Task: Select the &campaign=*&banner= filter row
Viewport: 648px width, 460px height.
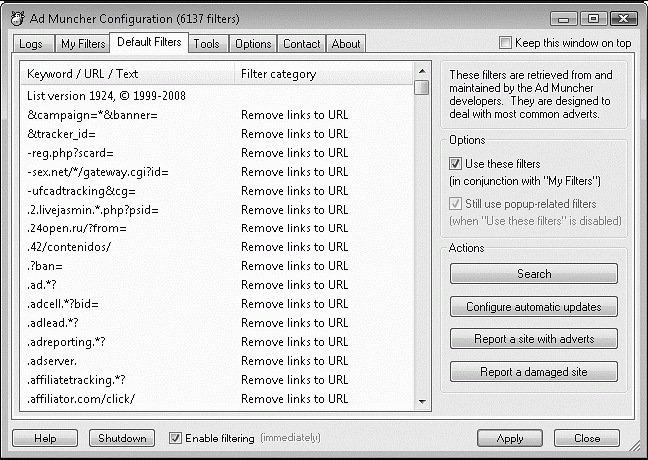Action: [217, 115]
